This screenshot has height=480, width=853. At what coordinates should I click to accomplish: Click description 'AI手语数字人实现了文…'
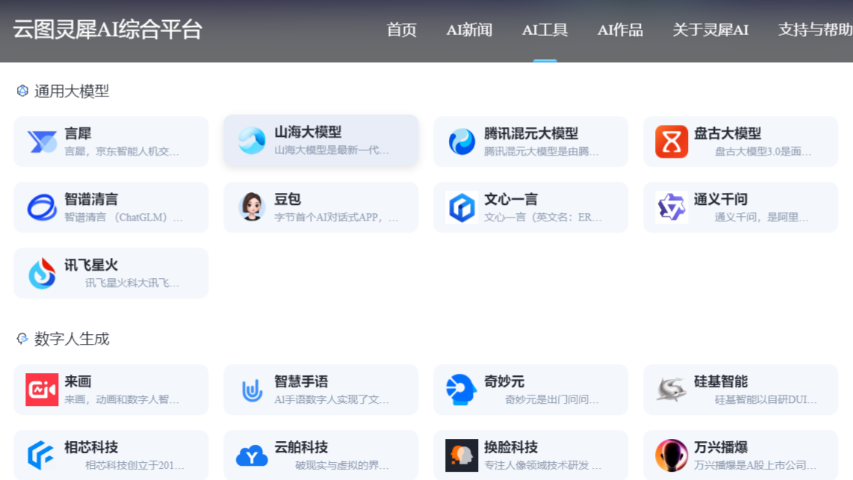pyautogui.click(x=331, y=399)
